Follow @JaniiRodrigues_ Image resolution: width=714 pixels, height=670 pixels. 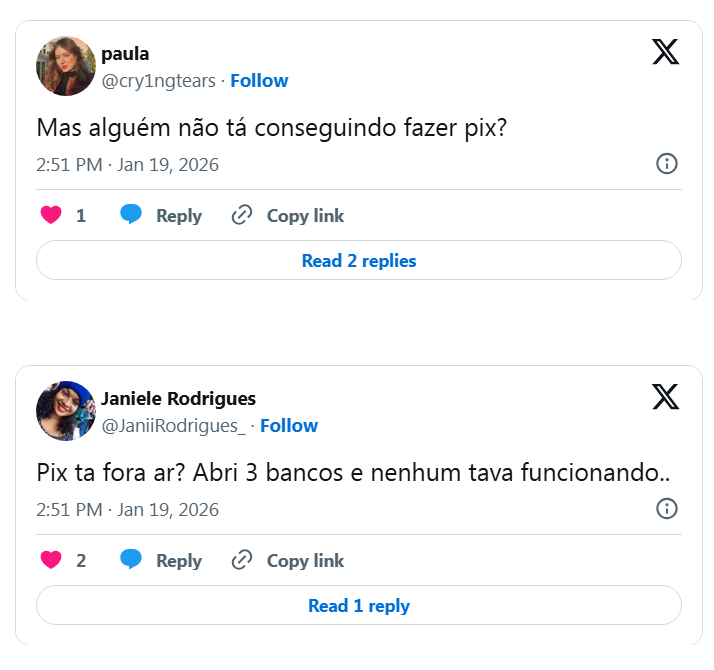point(289,426)
